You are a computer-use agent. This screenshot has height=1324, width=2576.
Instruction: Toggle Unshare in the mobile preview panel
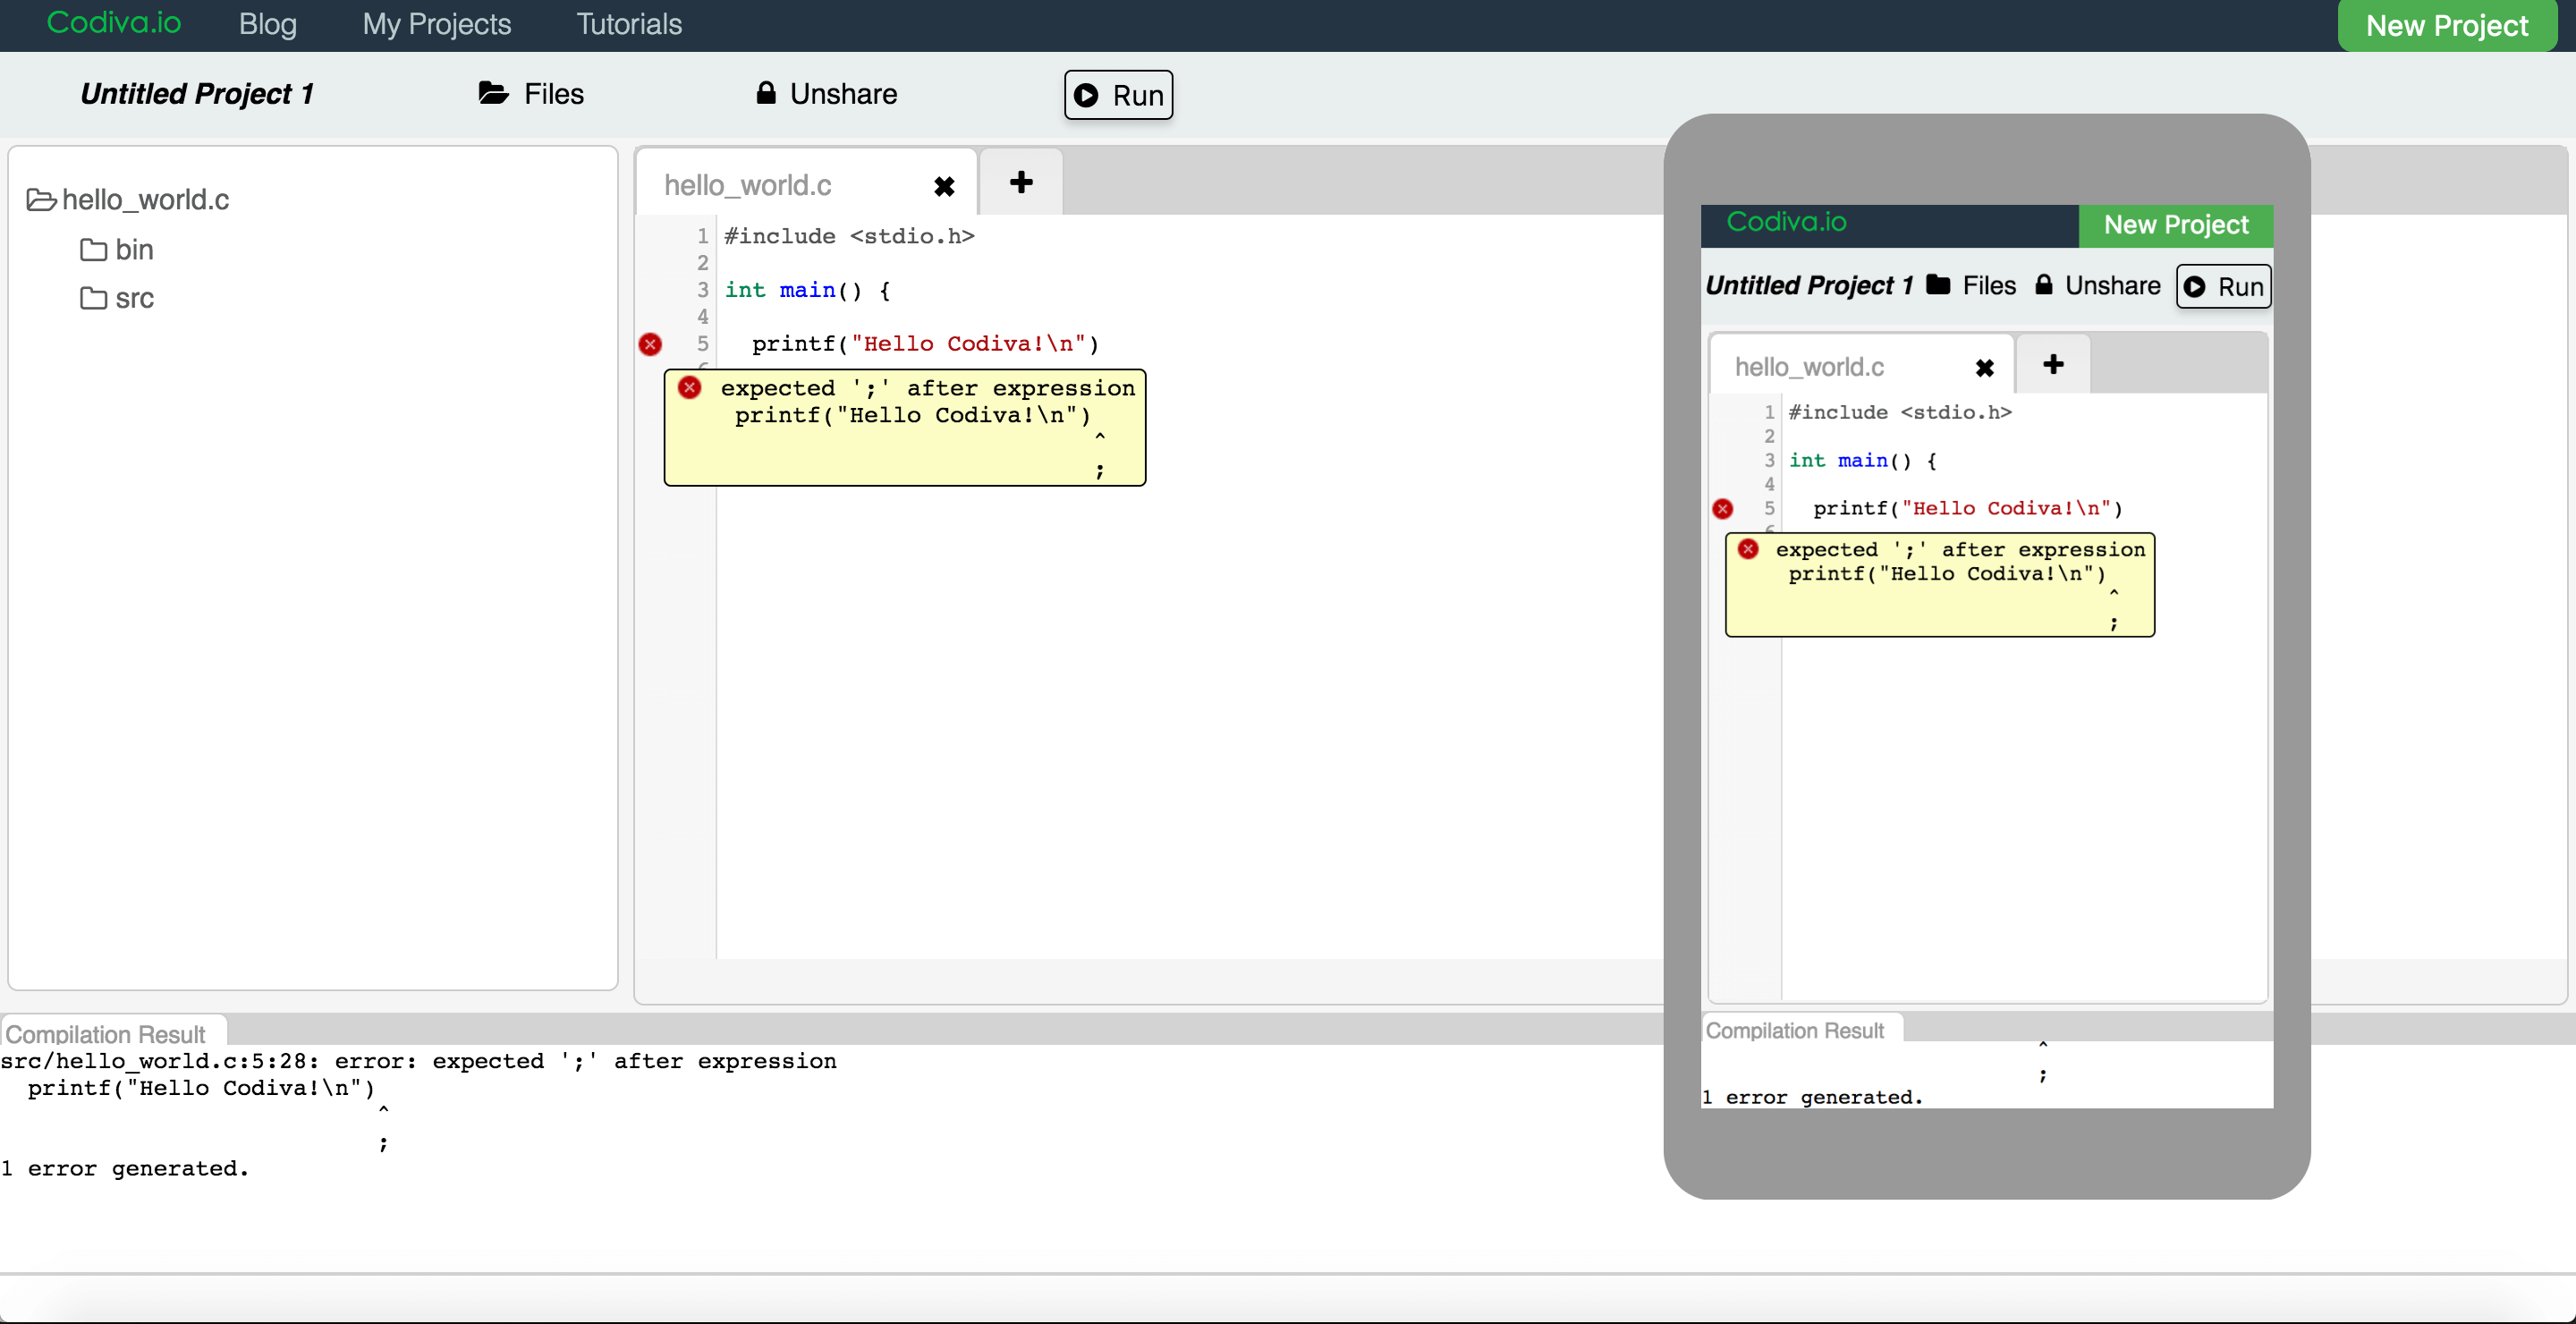click(2100, 285)
